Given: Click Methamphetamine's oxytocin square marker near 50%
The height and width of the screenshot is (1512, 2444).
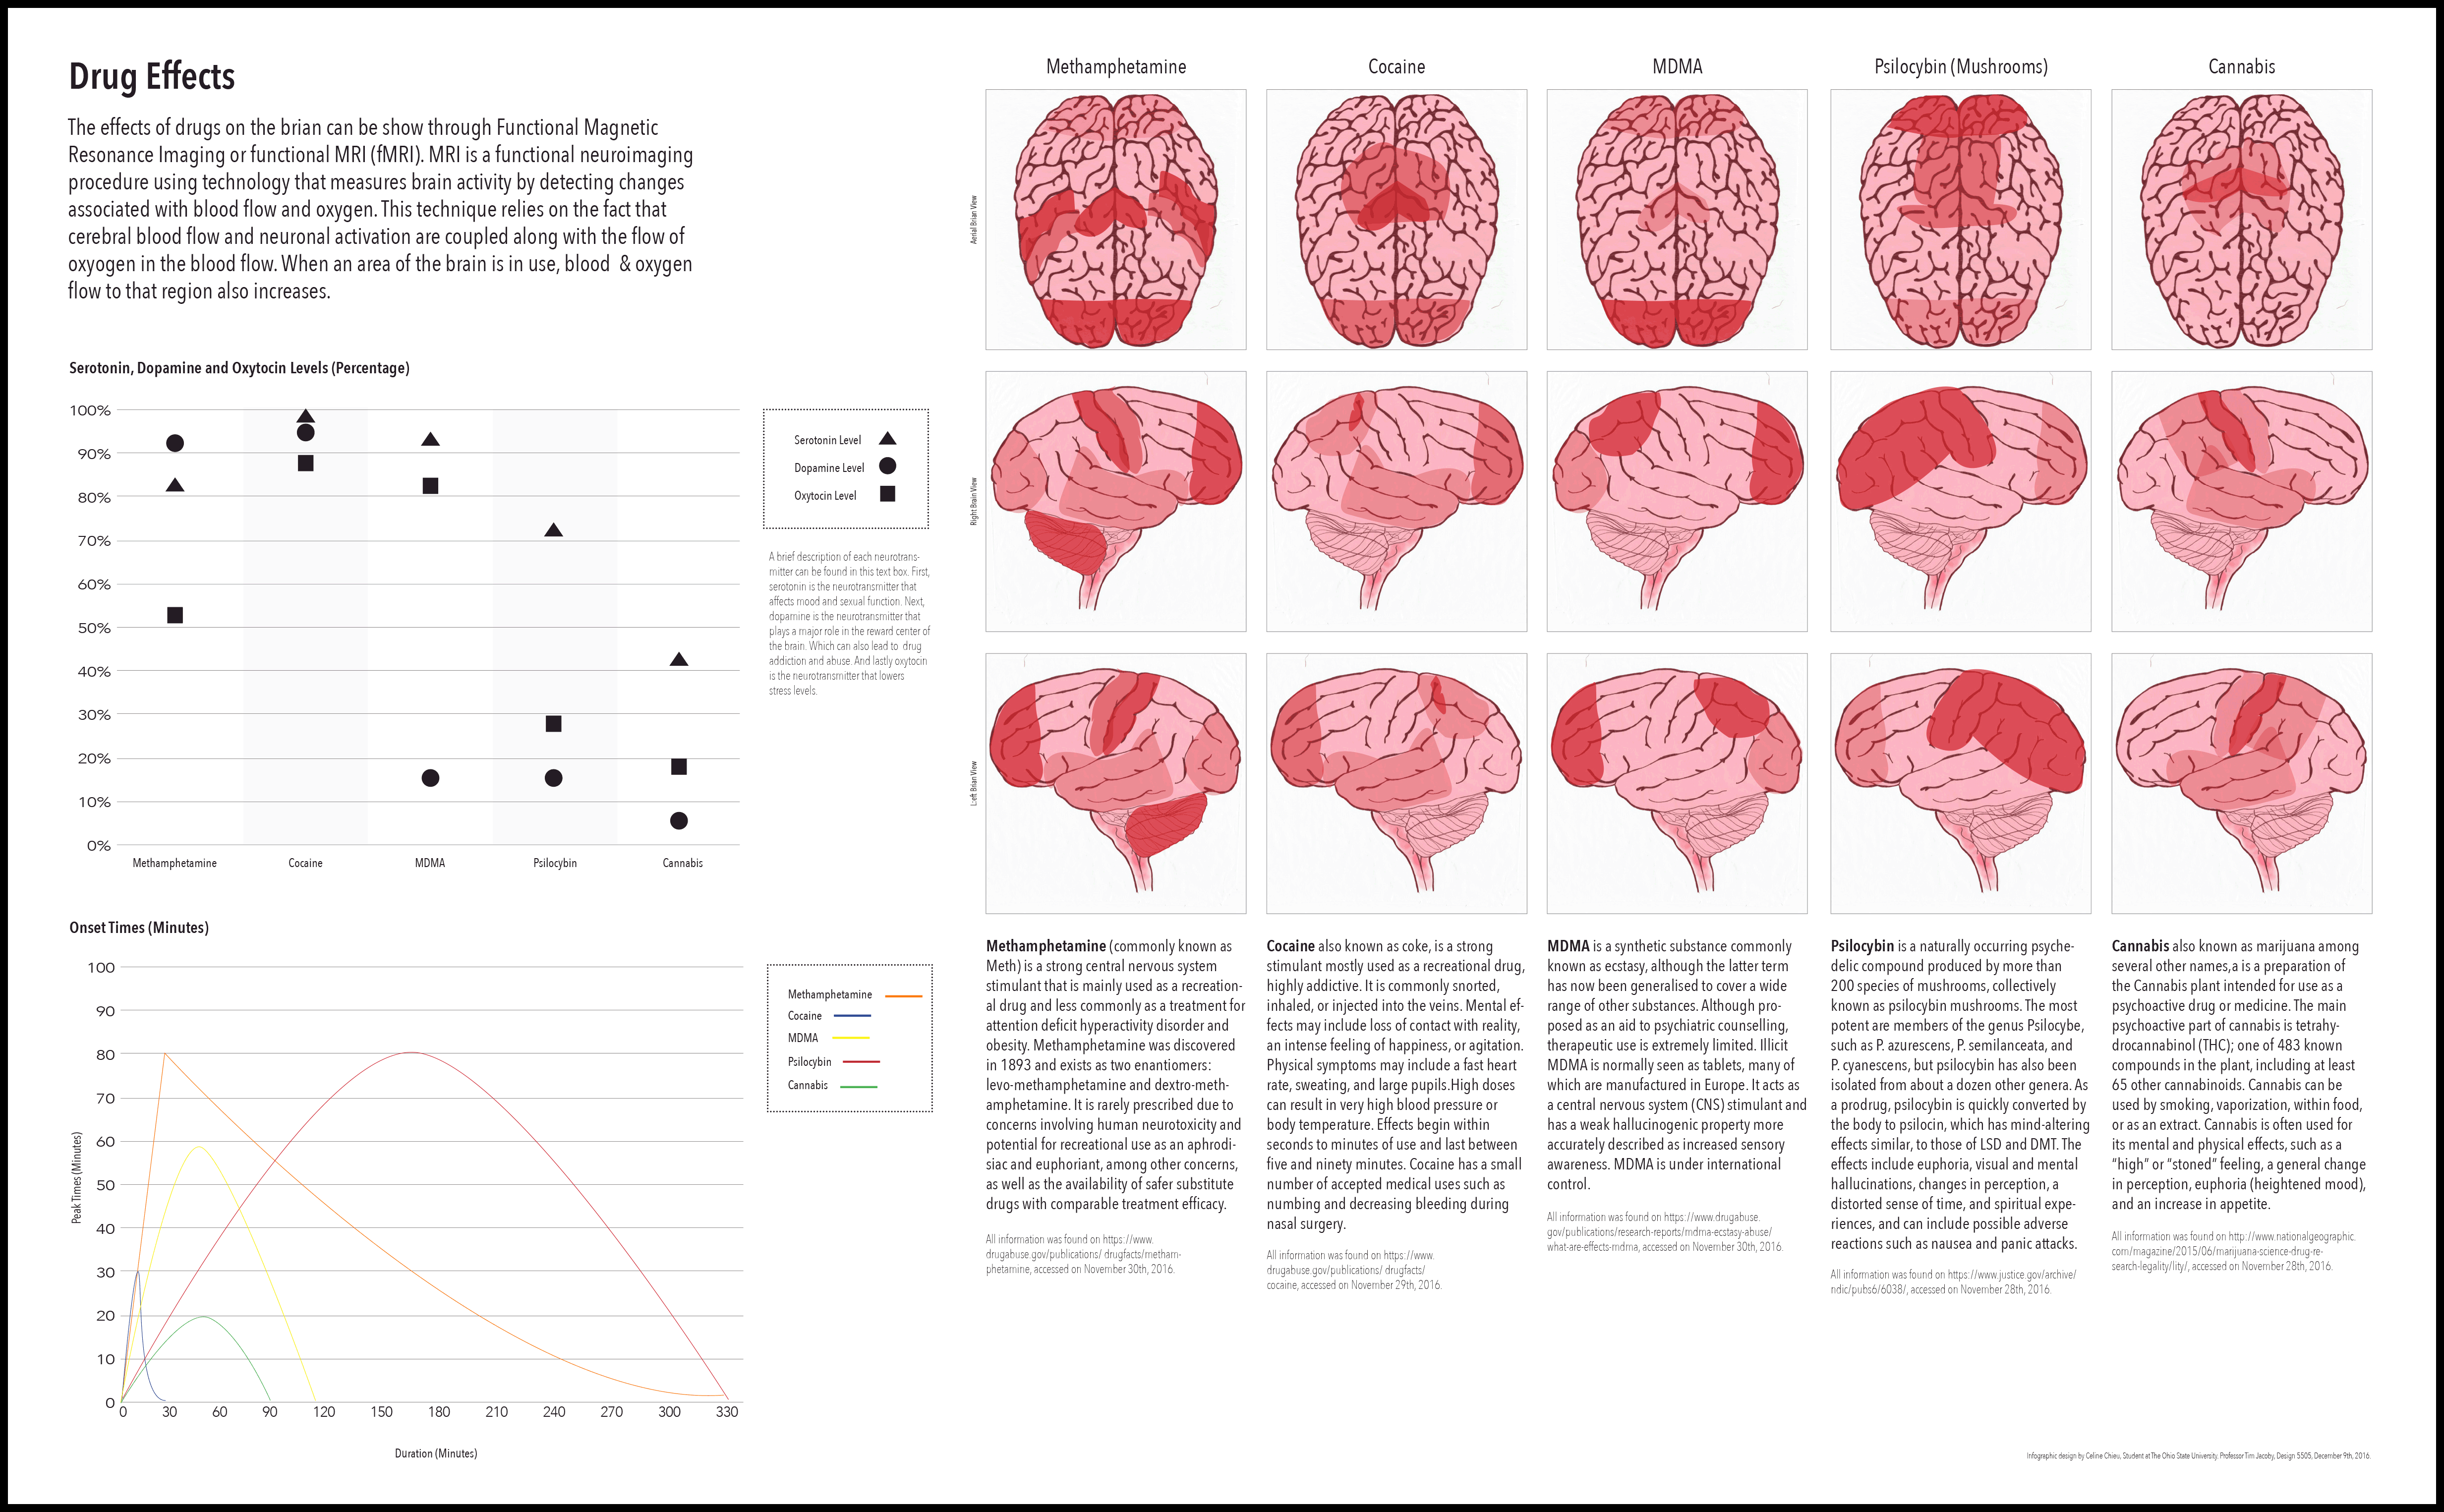Looking at the screenshot, I should click(x=175, y=615).
